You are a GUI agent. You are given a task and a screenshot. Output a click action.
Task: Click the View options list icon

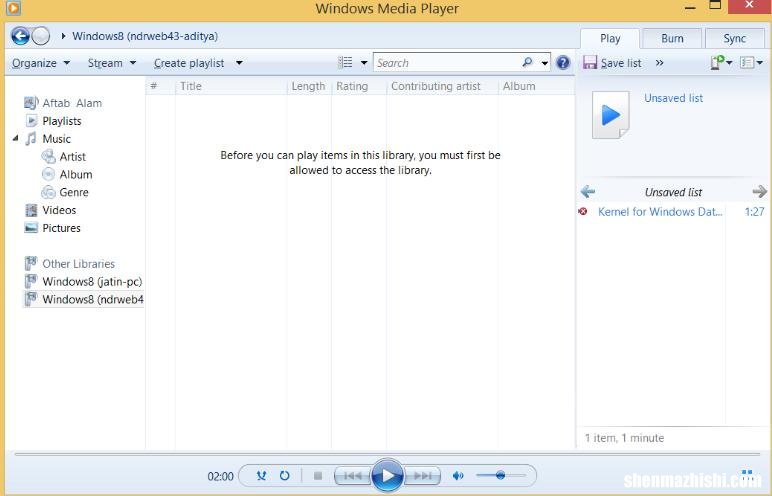coord(345,63)
